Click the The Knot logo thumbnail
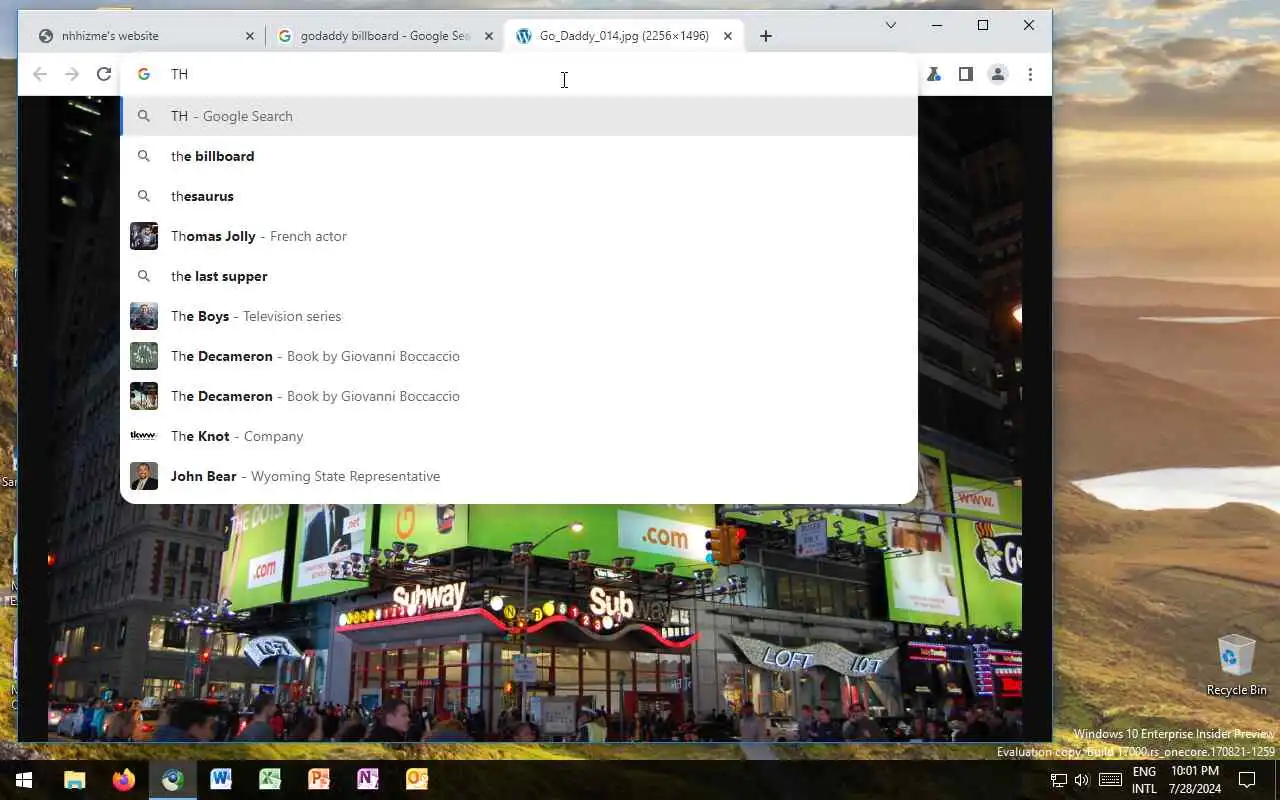The width and height of the screenshot is (1280, 800). pyautogui.click(x=144, y=436)
